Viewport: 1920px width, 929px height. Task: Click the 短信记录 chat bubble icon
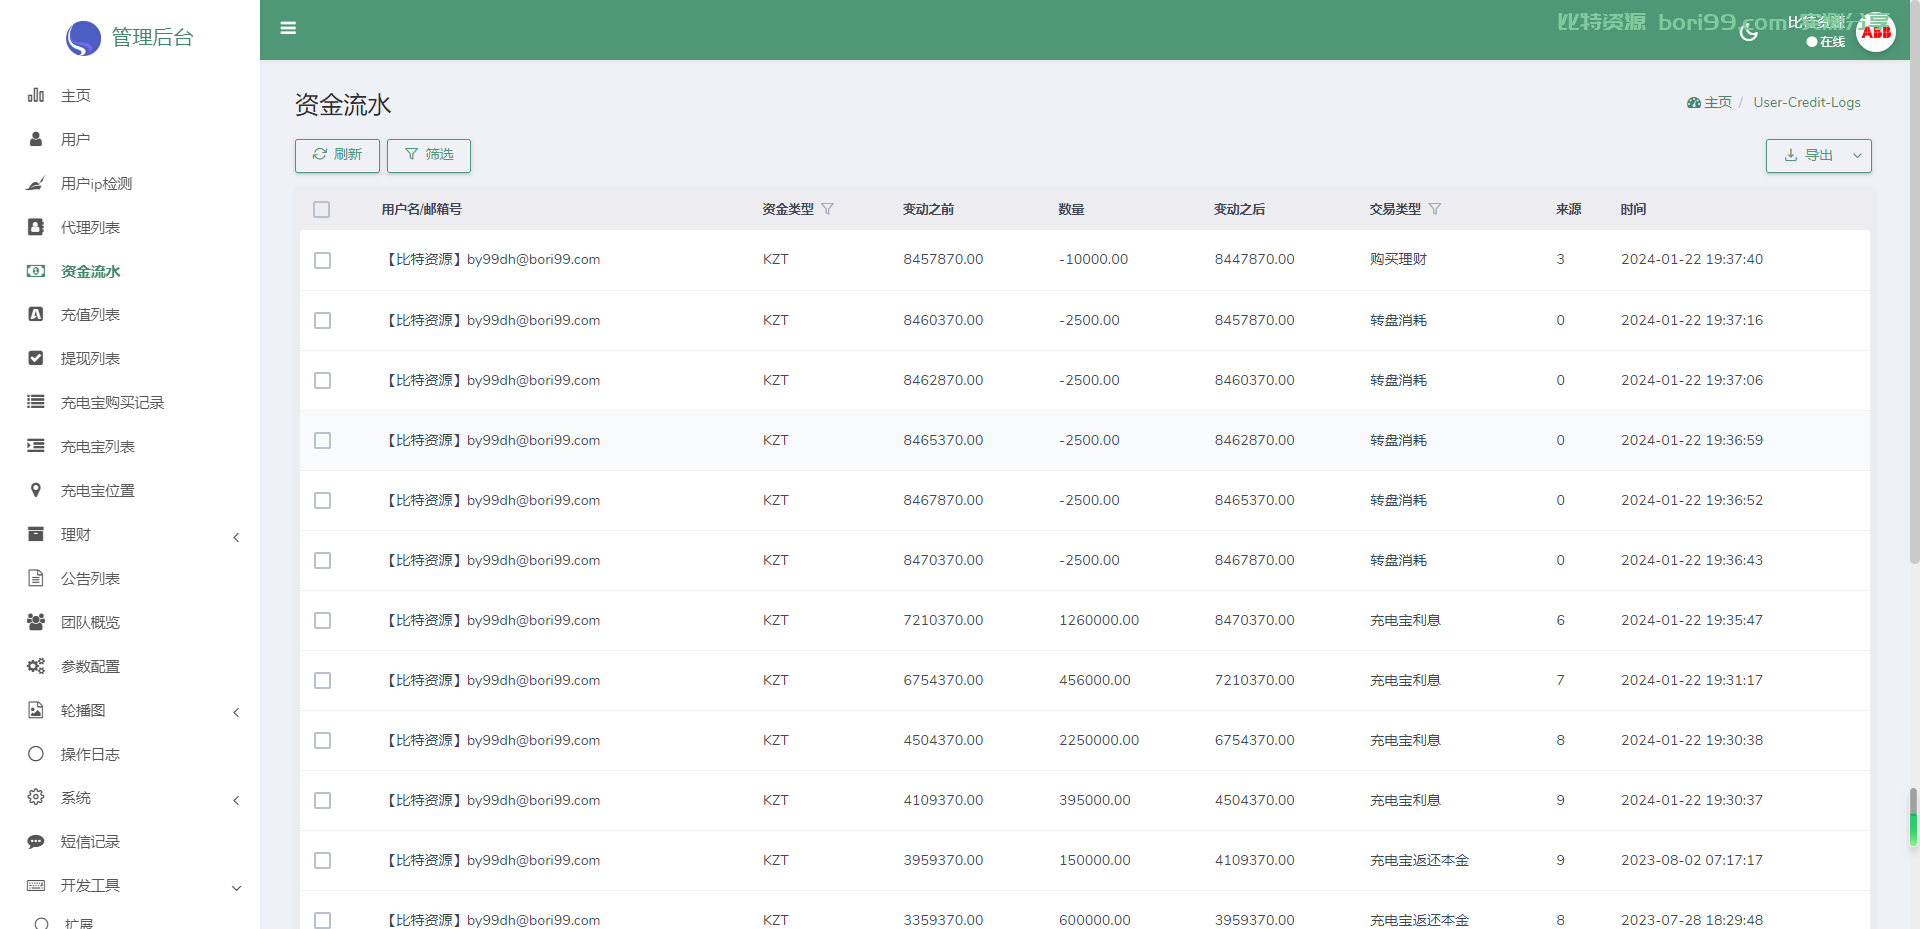[x=36, y=841]
